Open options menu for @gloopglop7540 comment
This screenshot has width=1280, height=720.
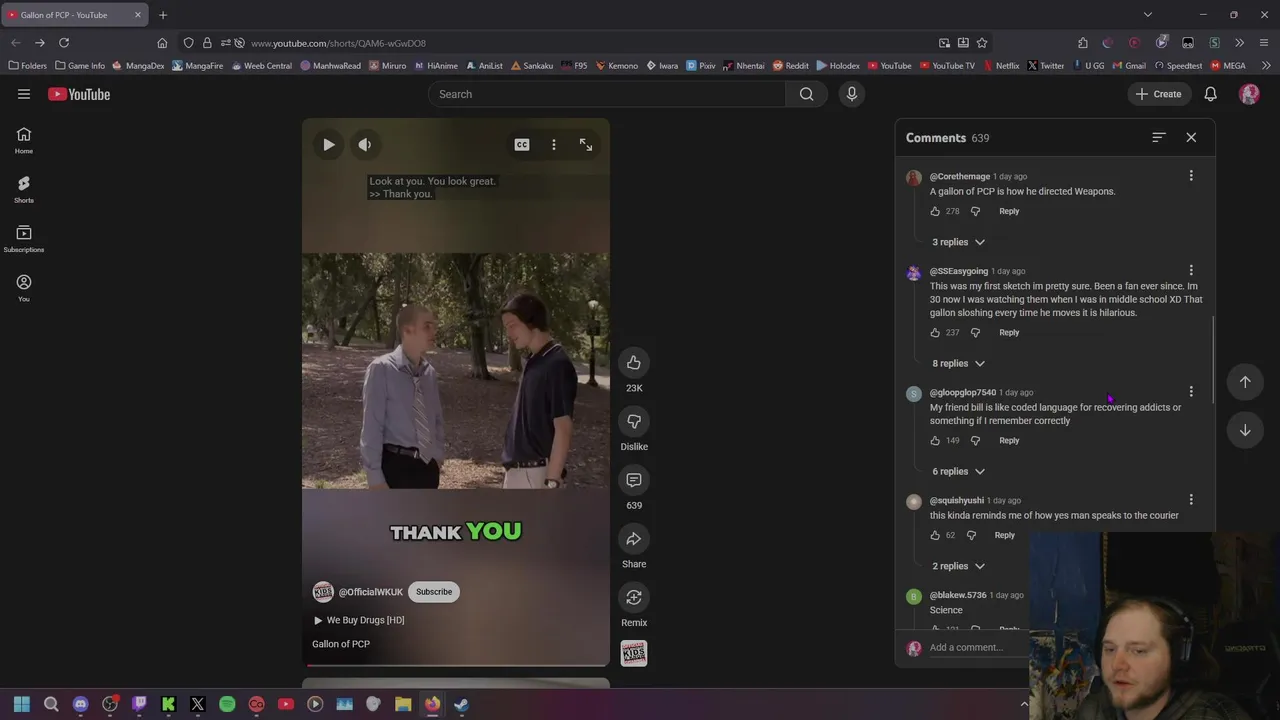pyautogui.click(x=1191, y=391)
